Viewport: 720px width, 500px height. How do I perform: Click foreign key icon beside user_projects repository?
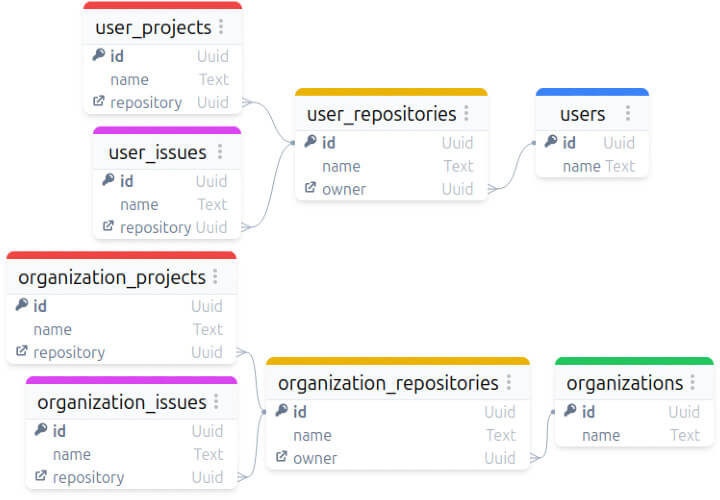[98, 102]
